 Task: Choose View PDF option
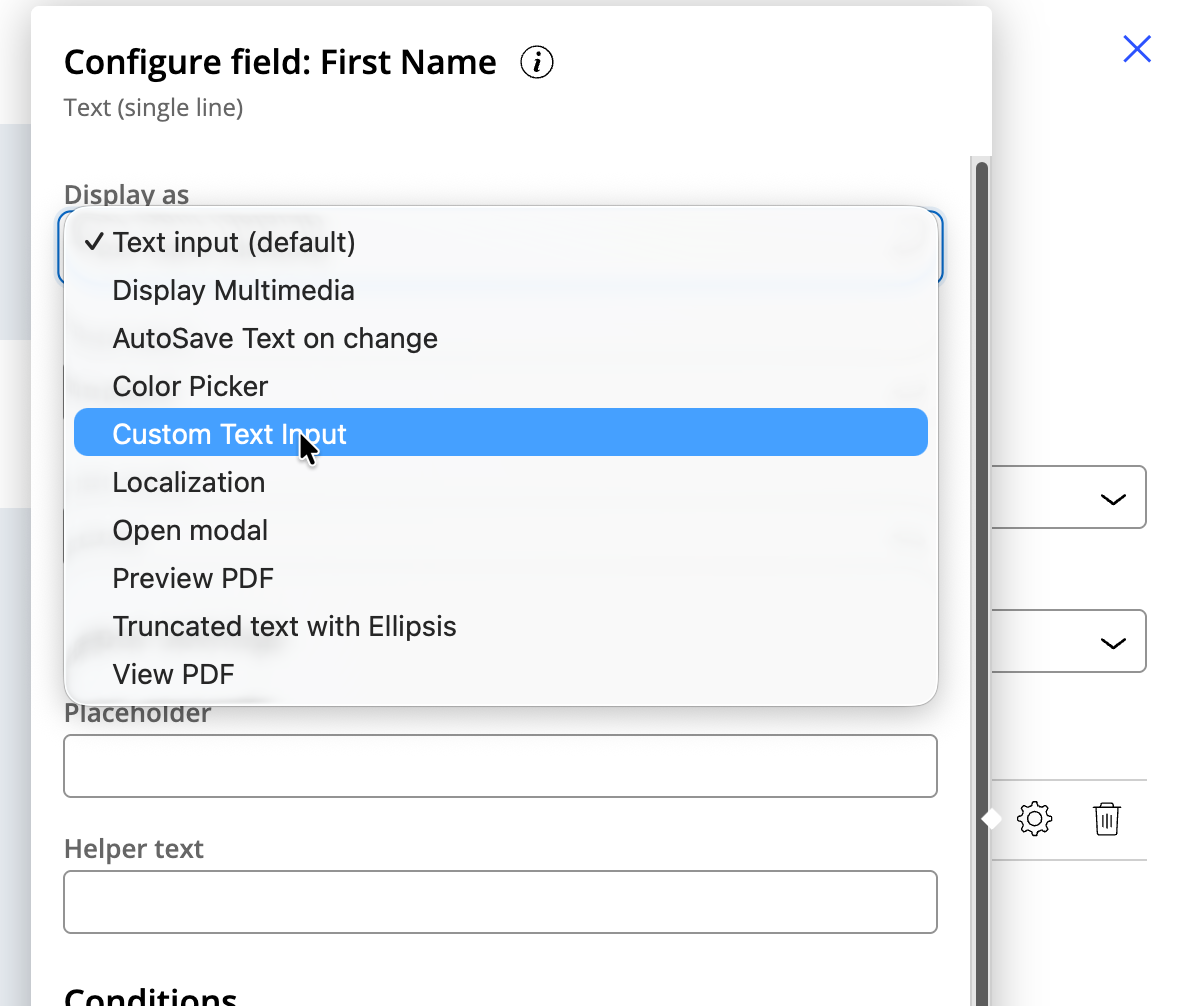coord(173,674)
